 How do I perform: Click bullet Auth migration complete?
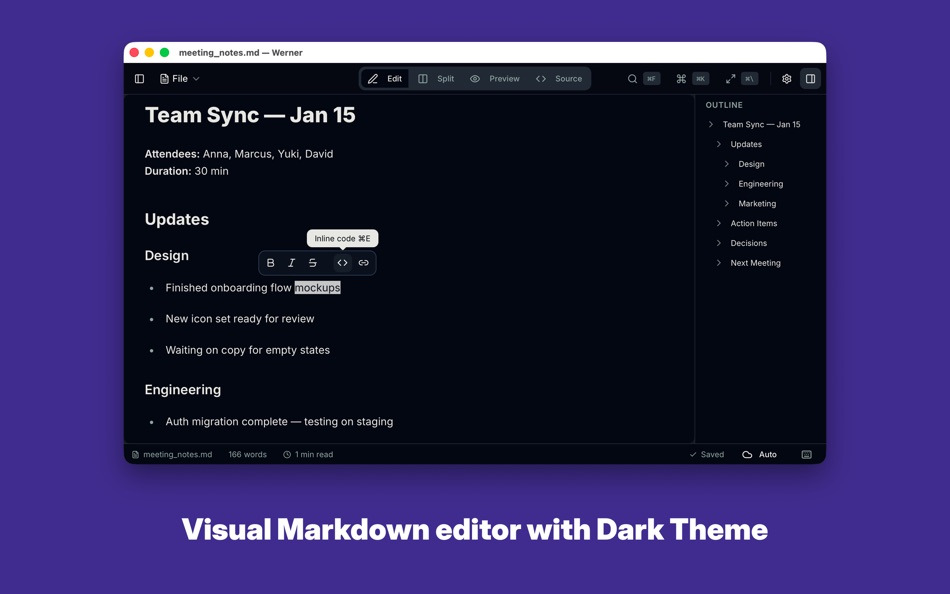(279, 422)
